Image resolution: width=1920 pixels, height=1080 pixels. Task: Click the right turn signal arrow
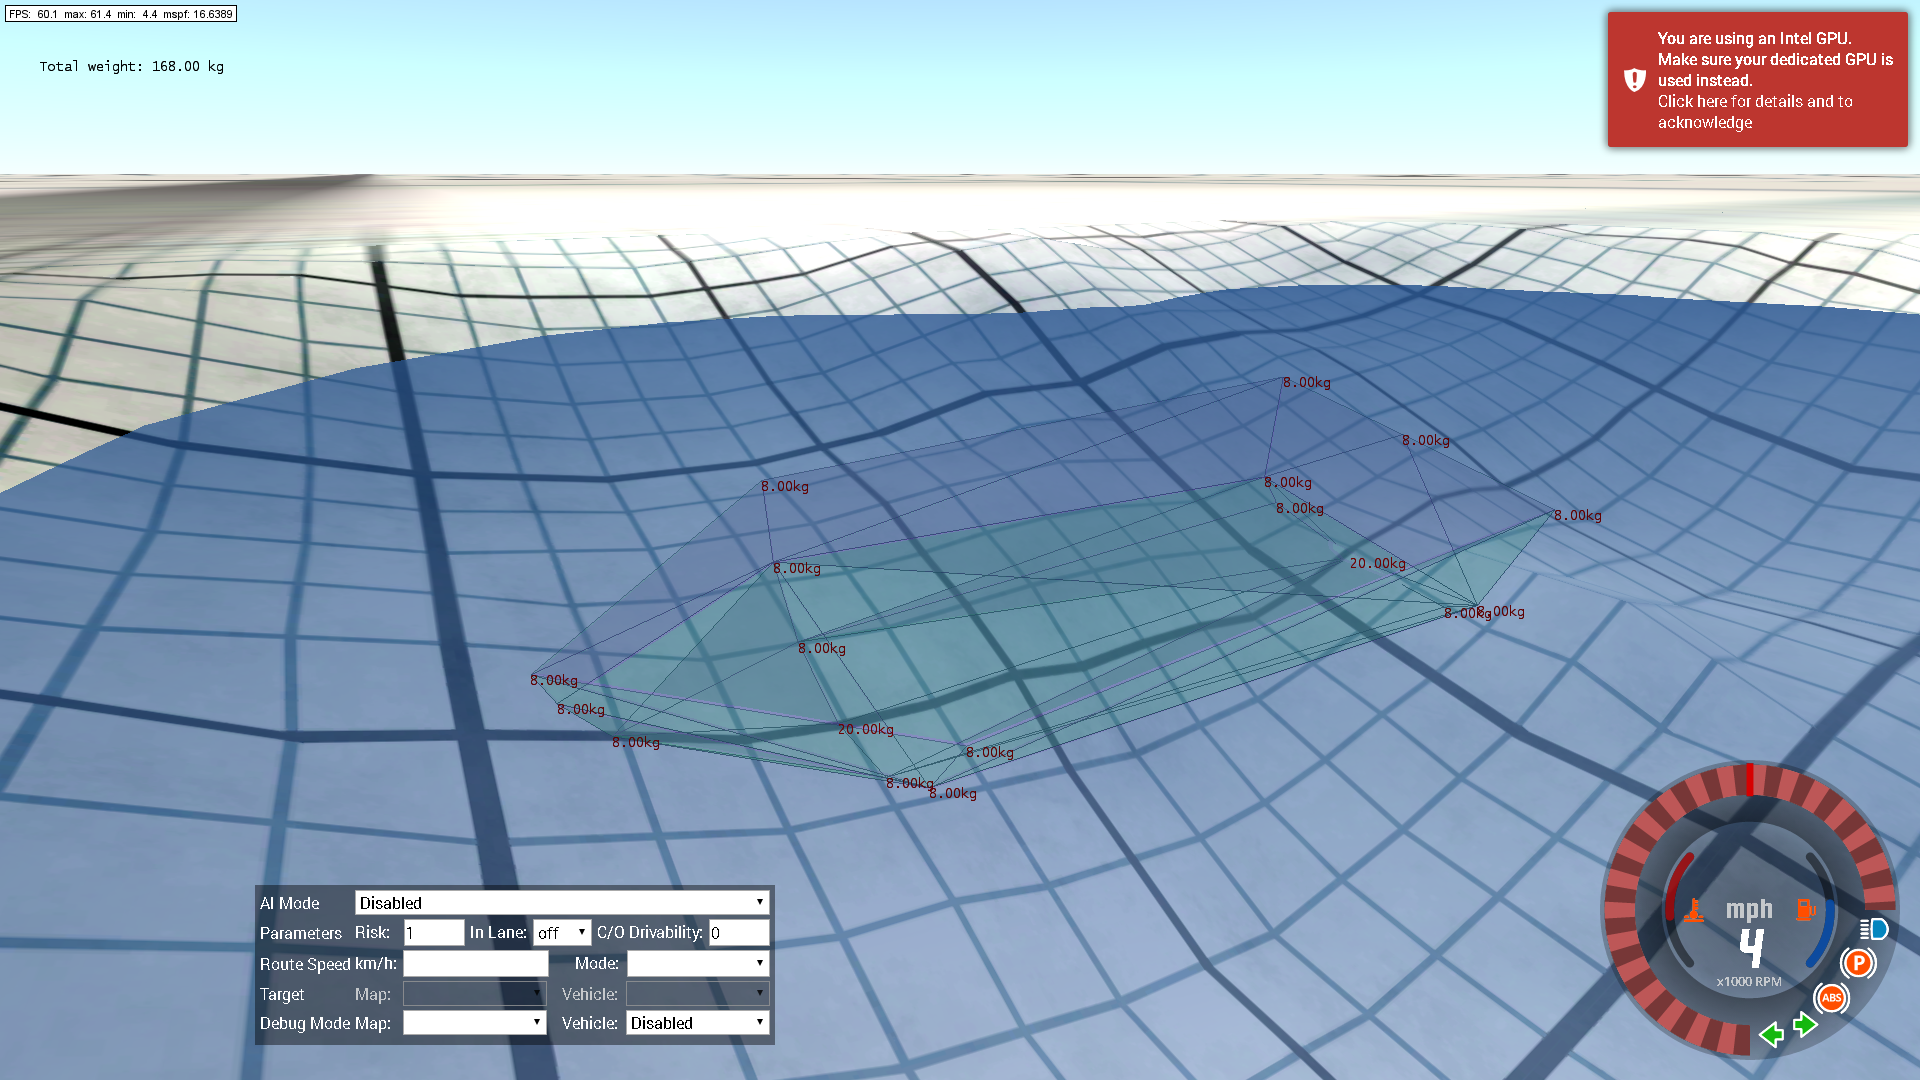point(1805,1024)
